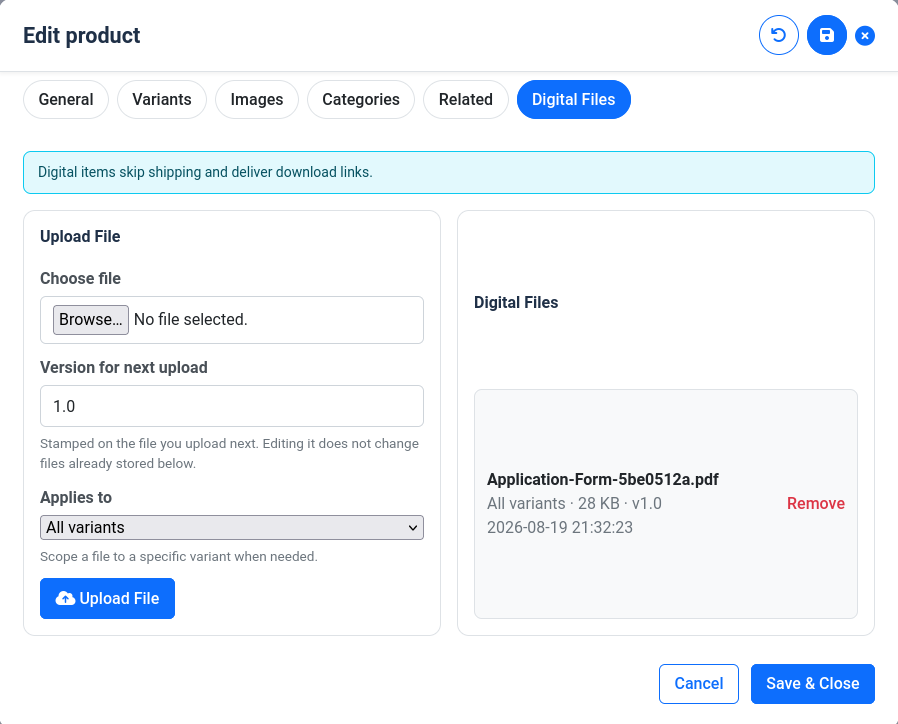Select the Digital Files tab

click(x=574, y=100)
